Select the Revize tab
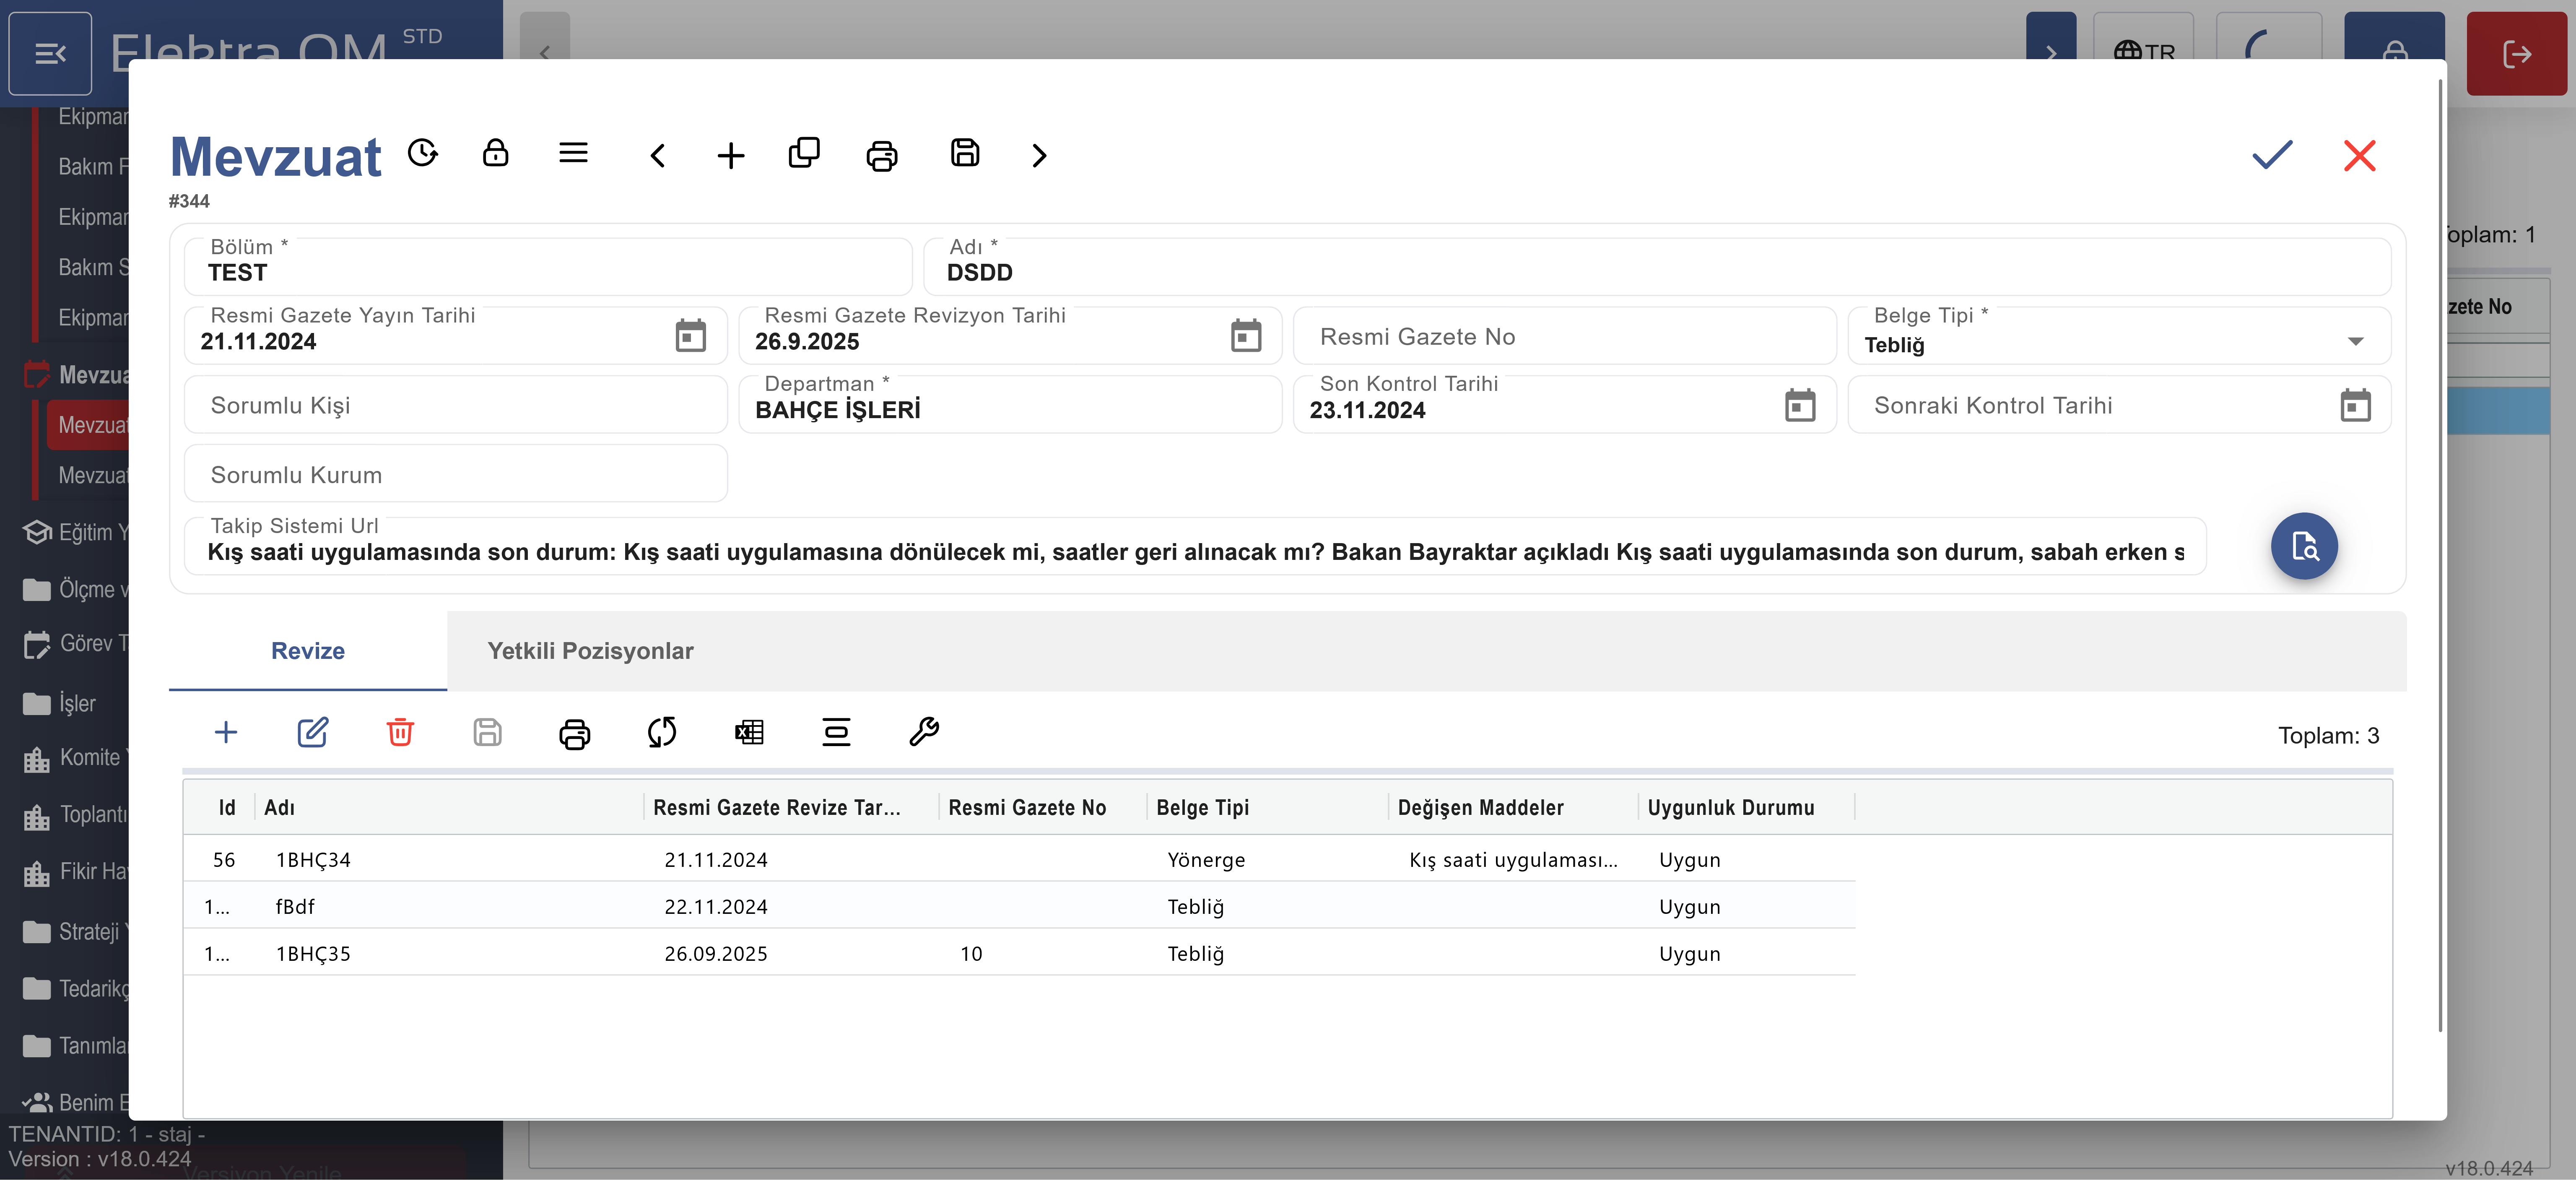This screenshot has width=2576, height=1181. coord(308,651)
